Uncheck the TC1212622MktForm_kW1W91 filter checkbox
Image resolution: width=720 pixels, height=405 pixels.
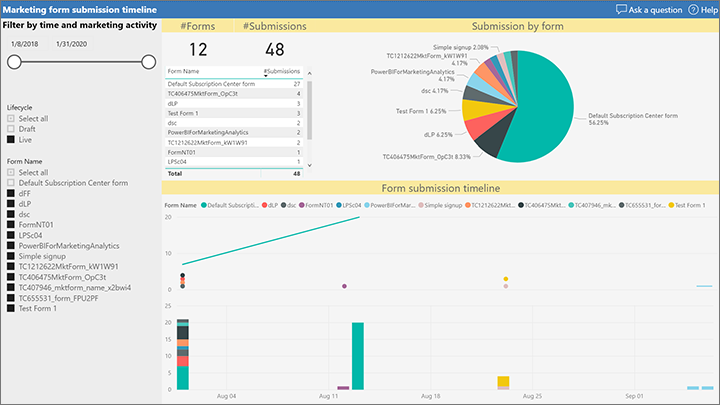click(11, 266)
